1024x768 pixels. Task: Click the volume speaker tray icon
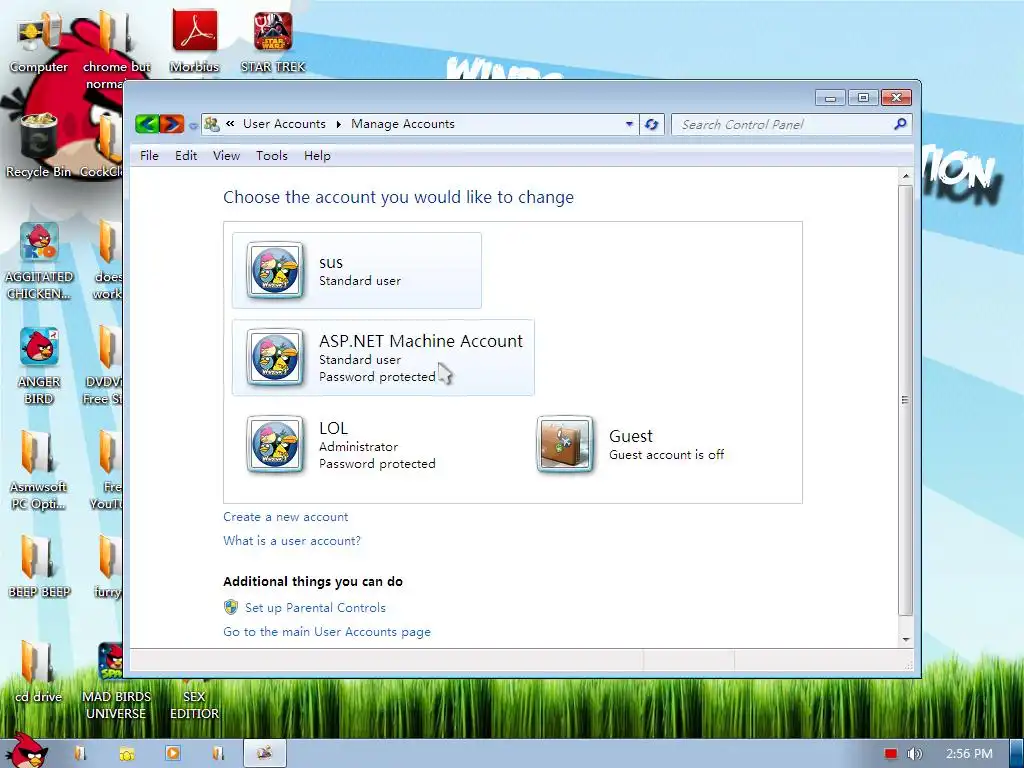tap(914, 754)
